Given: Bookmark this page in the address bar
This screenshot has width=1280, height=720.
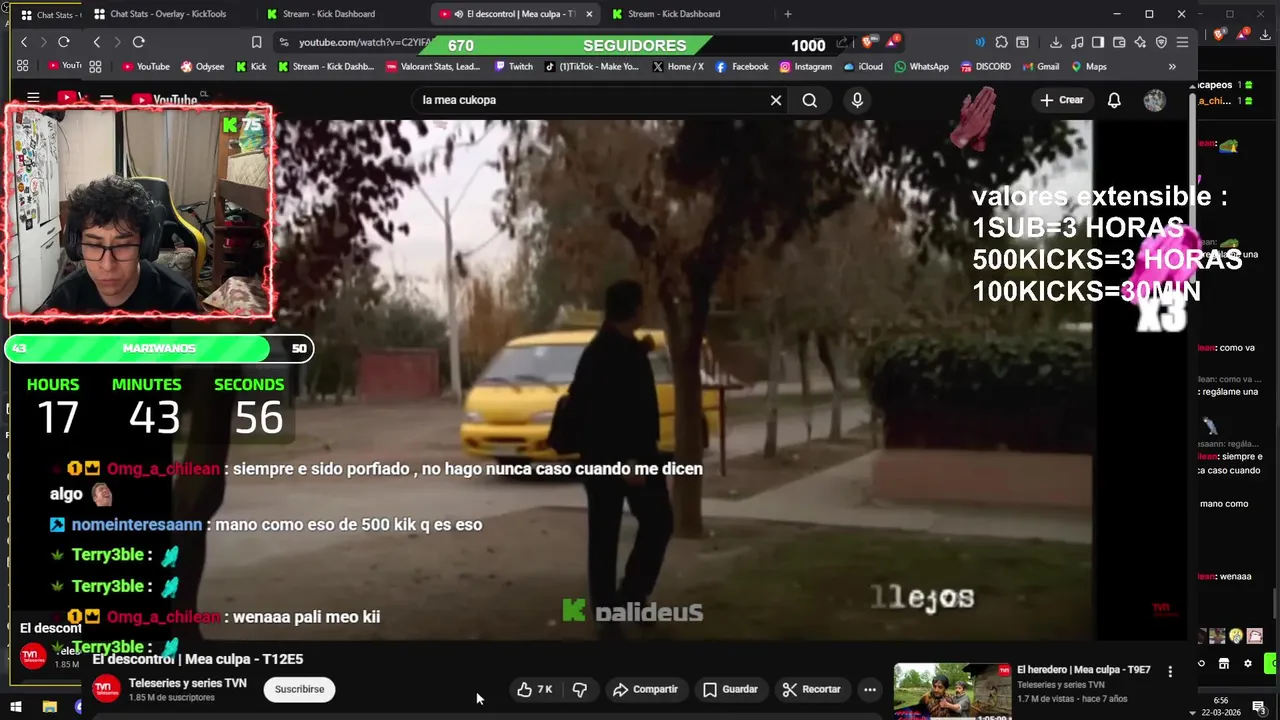Looking at the screenshot, I should pos(256,42).
